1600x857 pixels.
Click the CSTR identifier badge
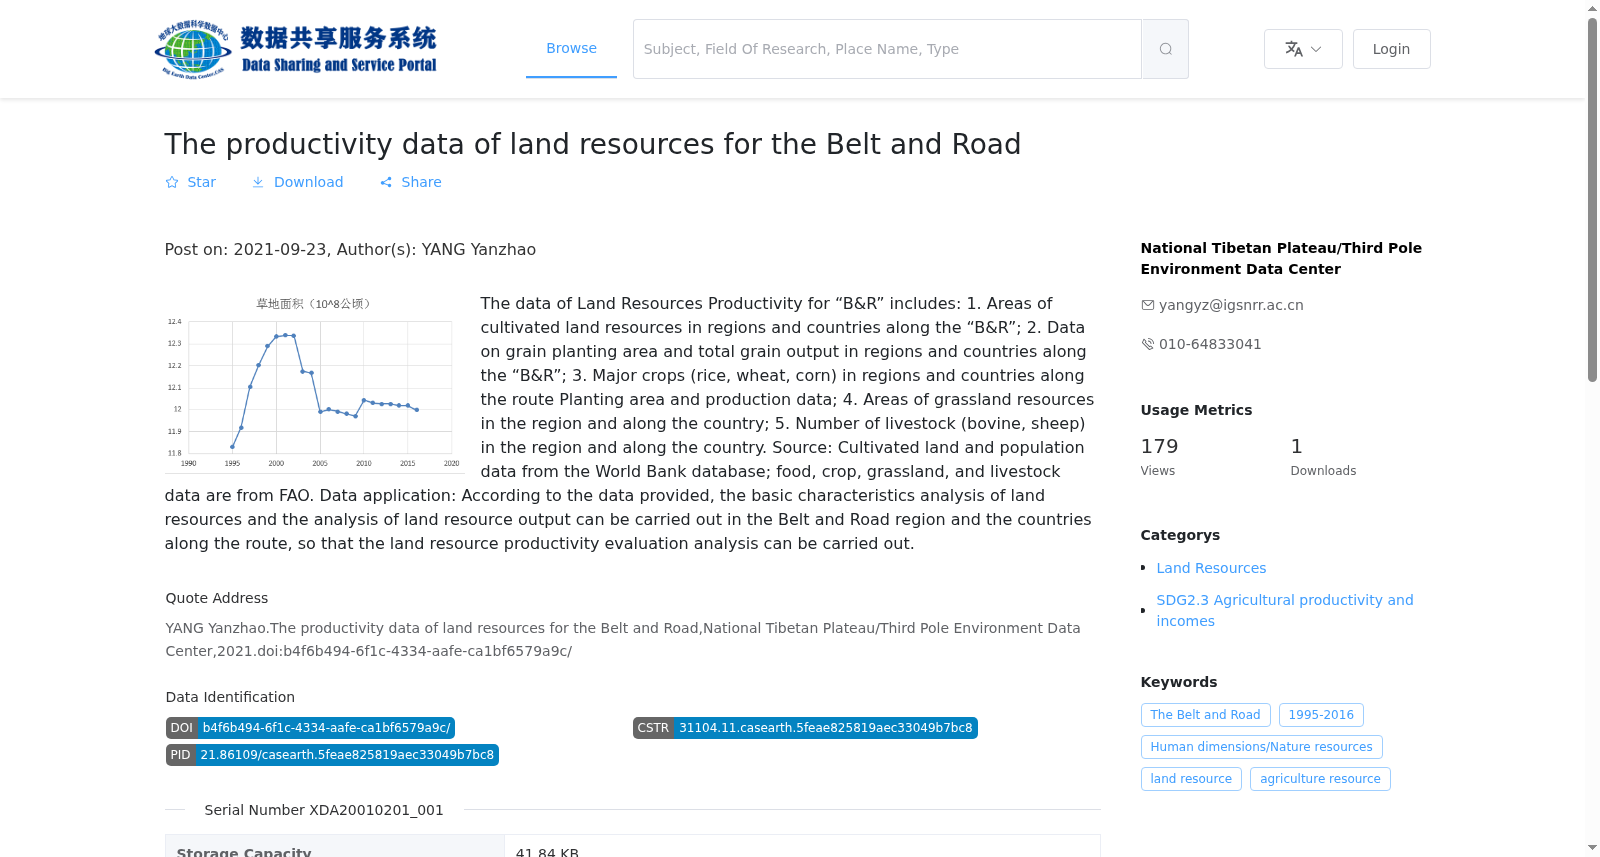(805, 728)
